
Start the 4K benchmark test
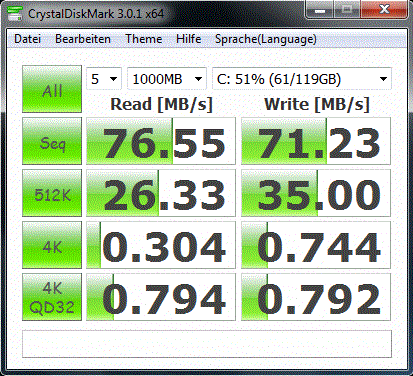click(52, 245)
